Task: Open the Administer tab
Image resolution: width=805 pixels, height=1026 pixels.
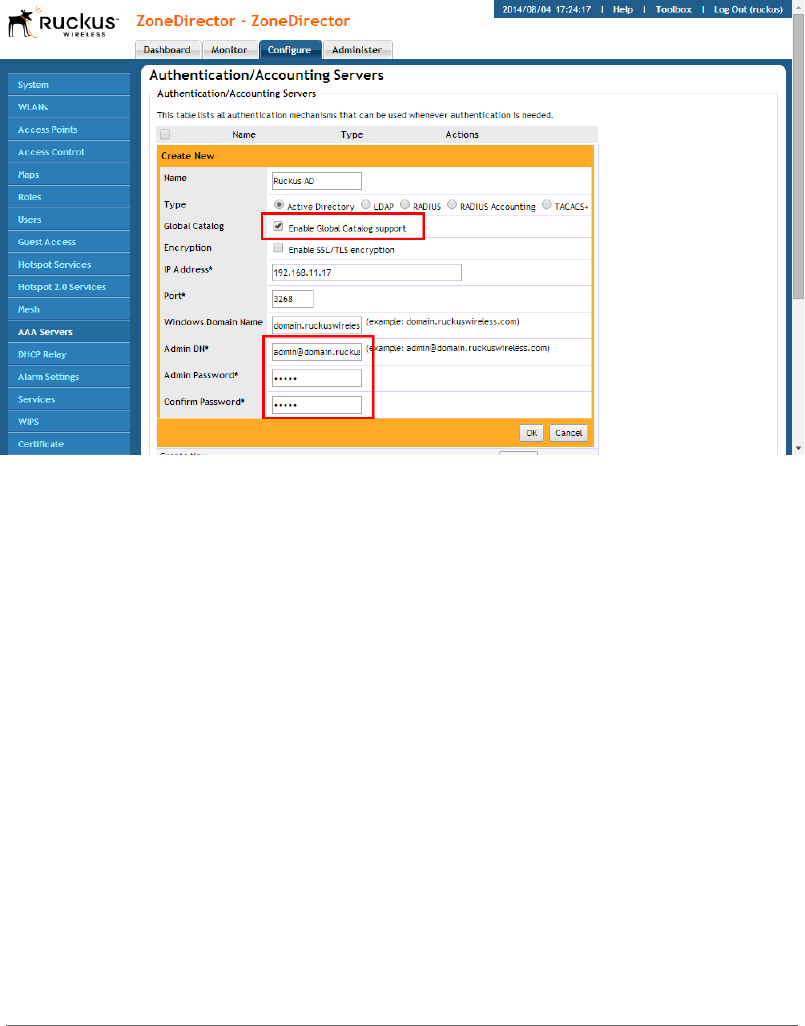Action: click(x=357, y=50)
